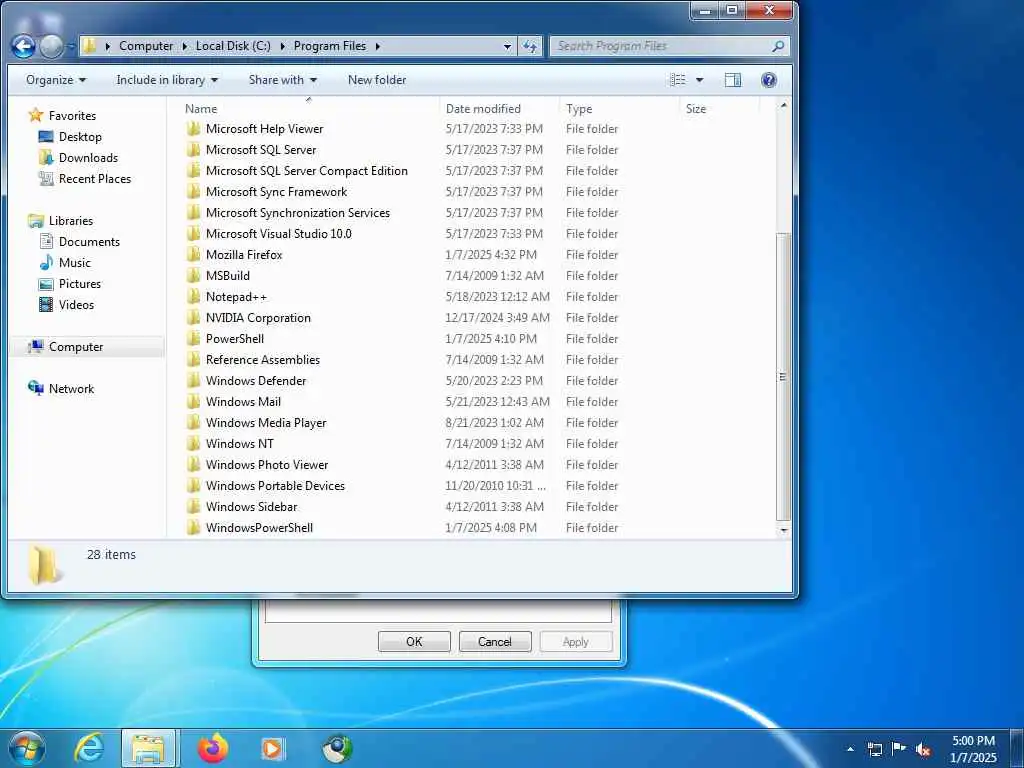Open the Include in library dropdown
The width and height of the screenshot is (1024, 768).
pos(167,80)
